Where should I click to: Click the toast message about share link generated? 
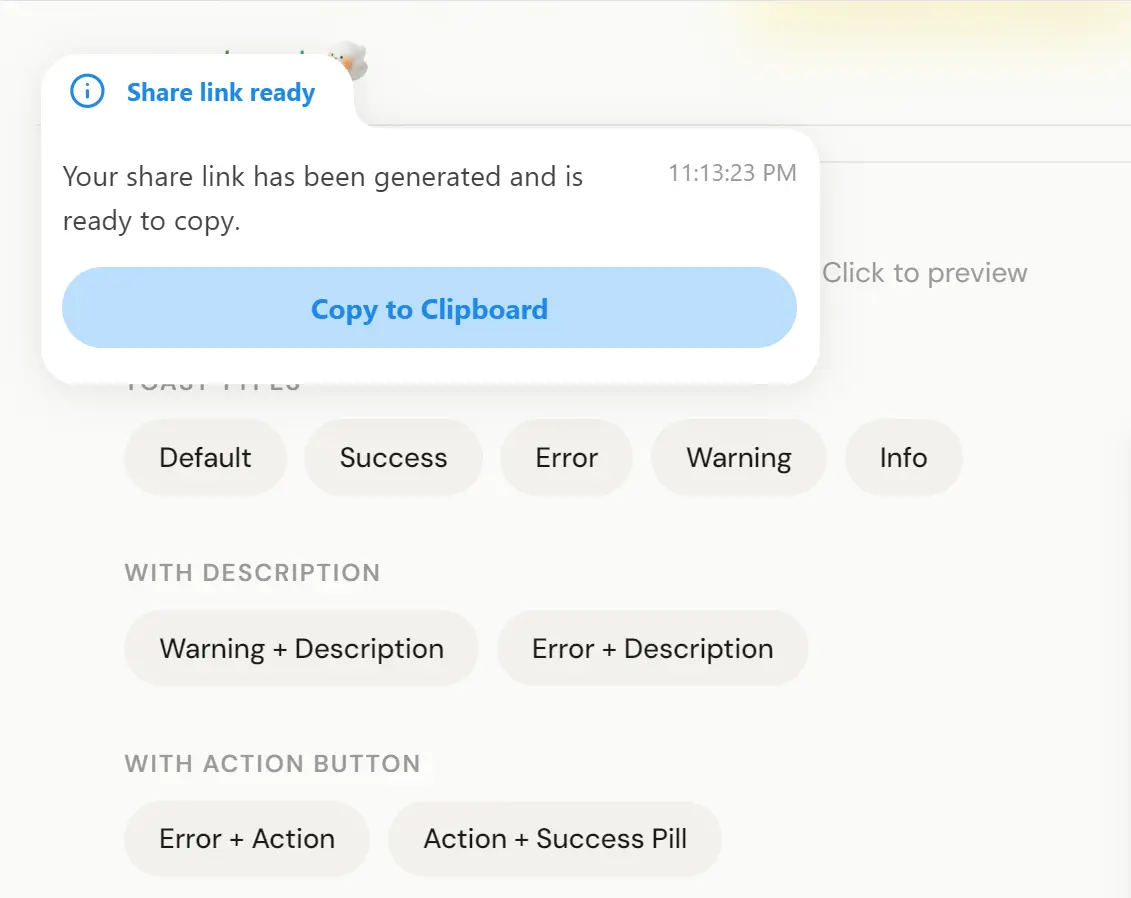coord(322,199)
